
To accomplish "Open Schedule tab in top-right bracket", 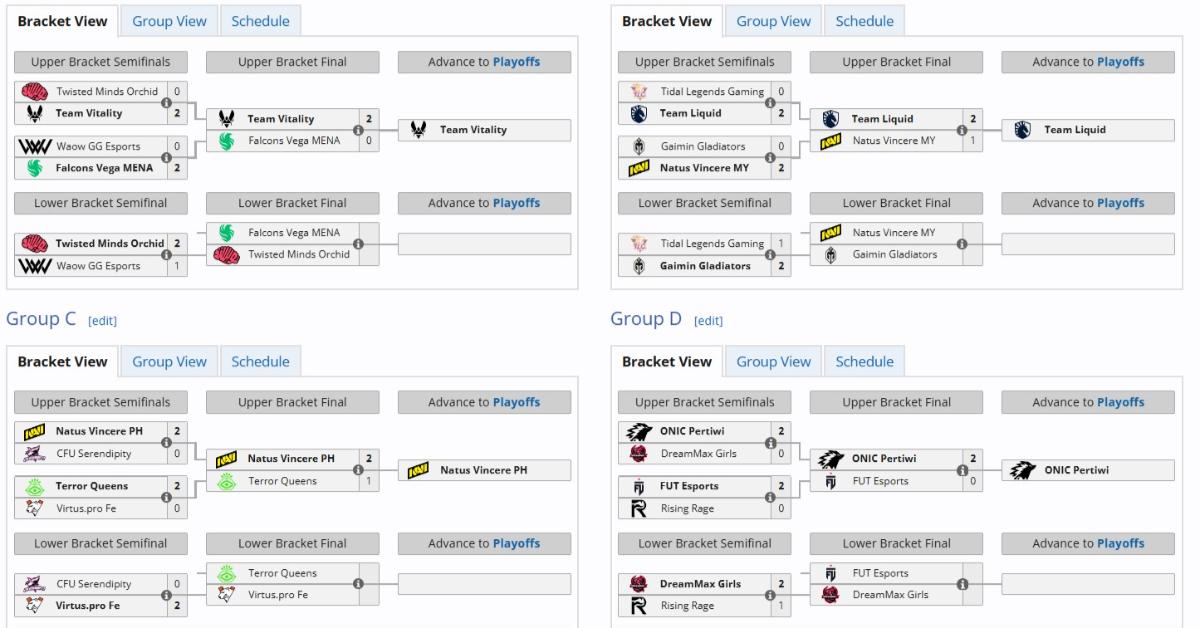I will (864, 21).
